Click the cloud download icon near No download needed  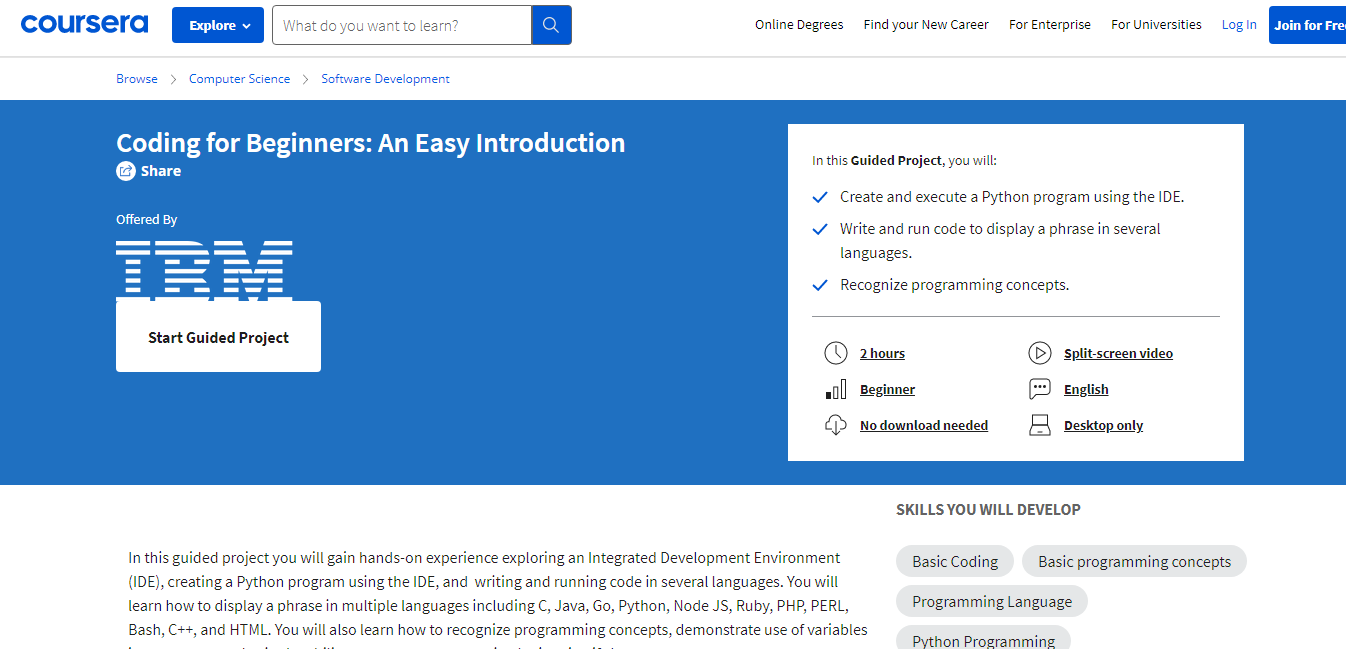coord(837,425)
